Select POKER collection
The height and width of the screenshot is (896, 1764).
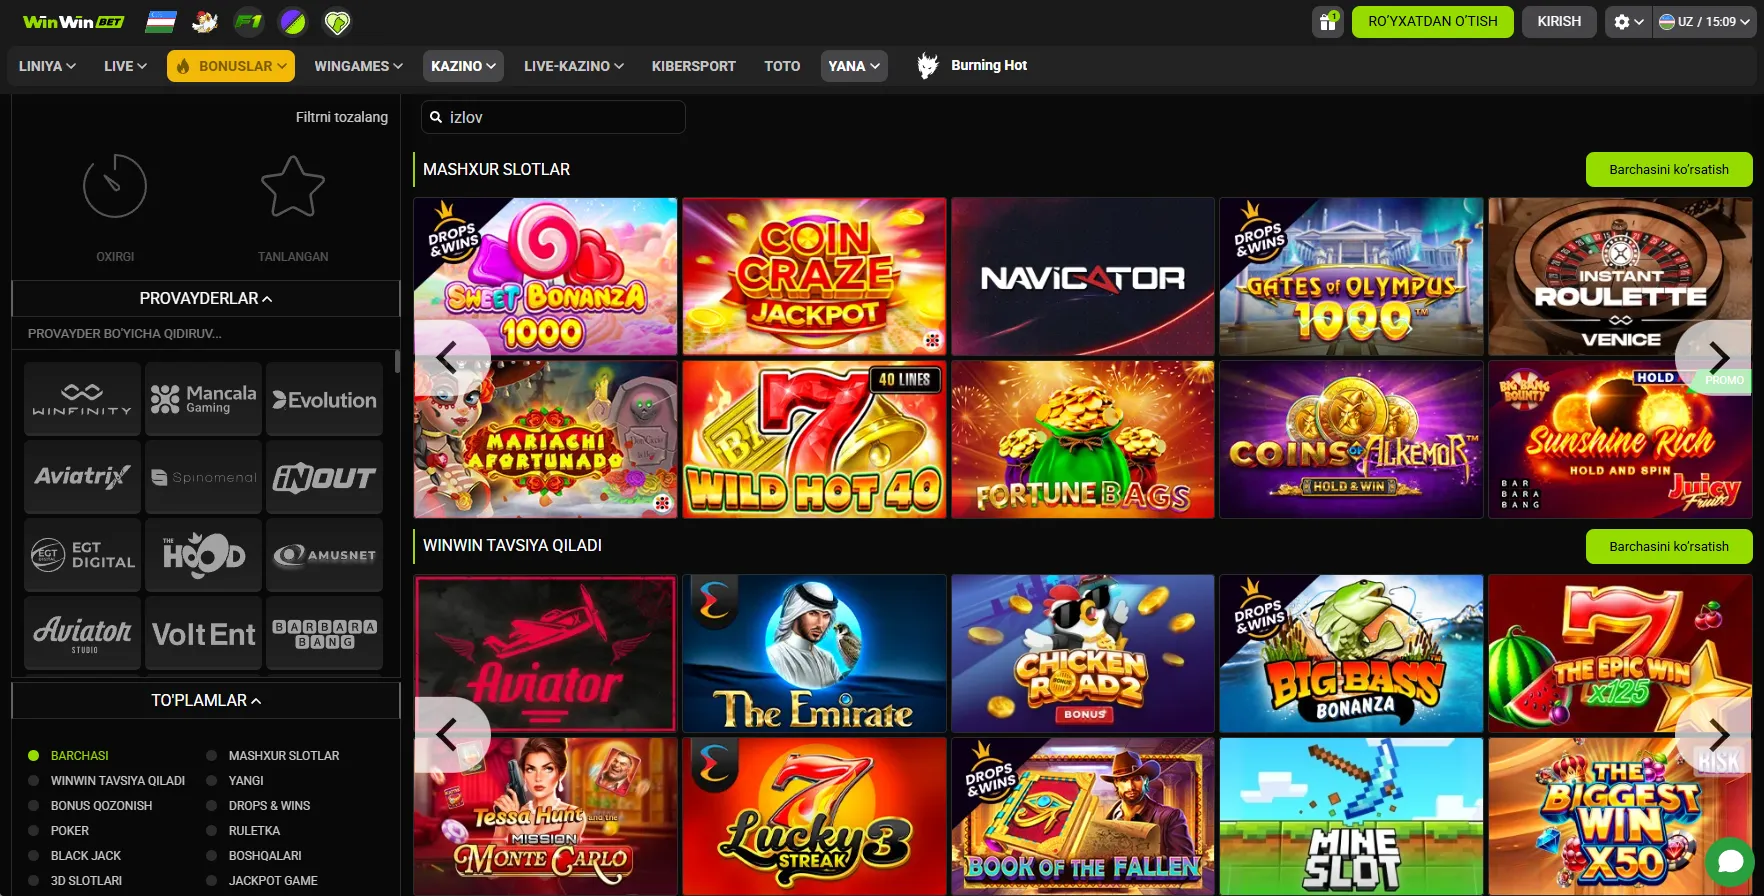pyautogui.click(x=58, y=831)
